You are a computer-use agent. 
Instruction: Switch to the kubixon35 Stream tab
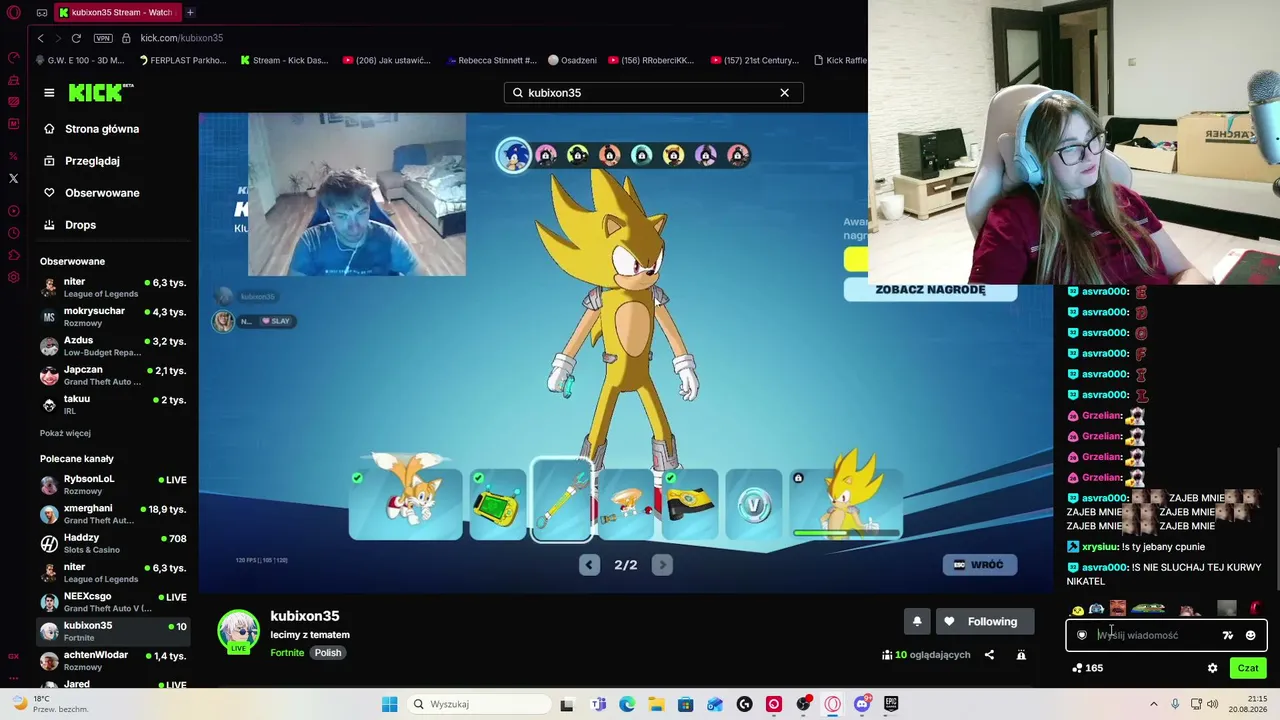click(116, 13)
